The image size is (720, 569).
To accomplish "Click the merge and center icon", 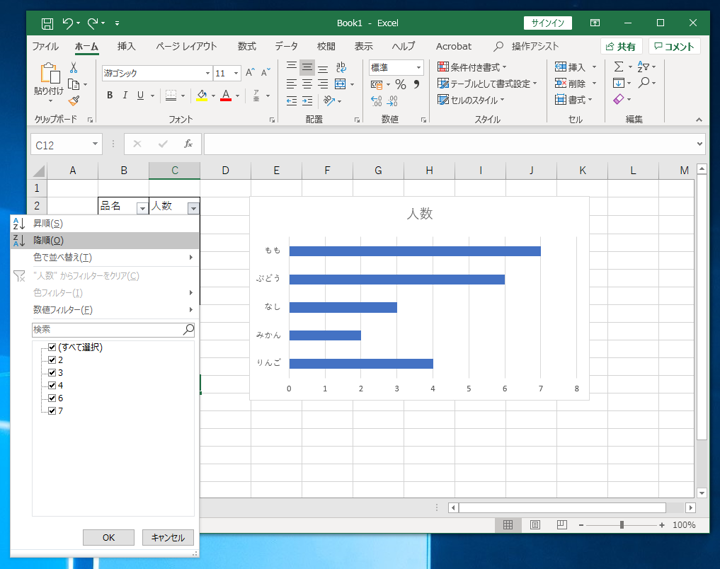I will pyautogui.click(x=340, y=84).
